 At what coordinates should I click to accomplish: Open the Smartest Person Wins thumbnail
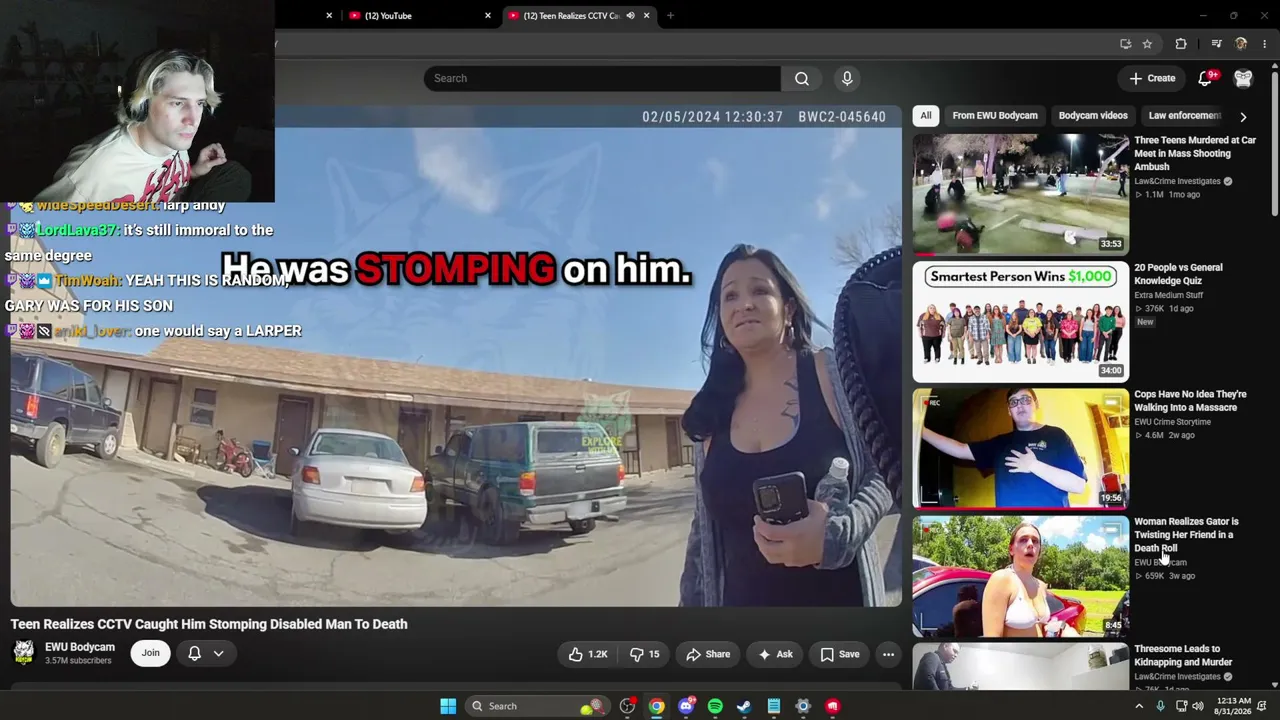[1020, 322]
